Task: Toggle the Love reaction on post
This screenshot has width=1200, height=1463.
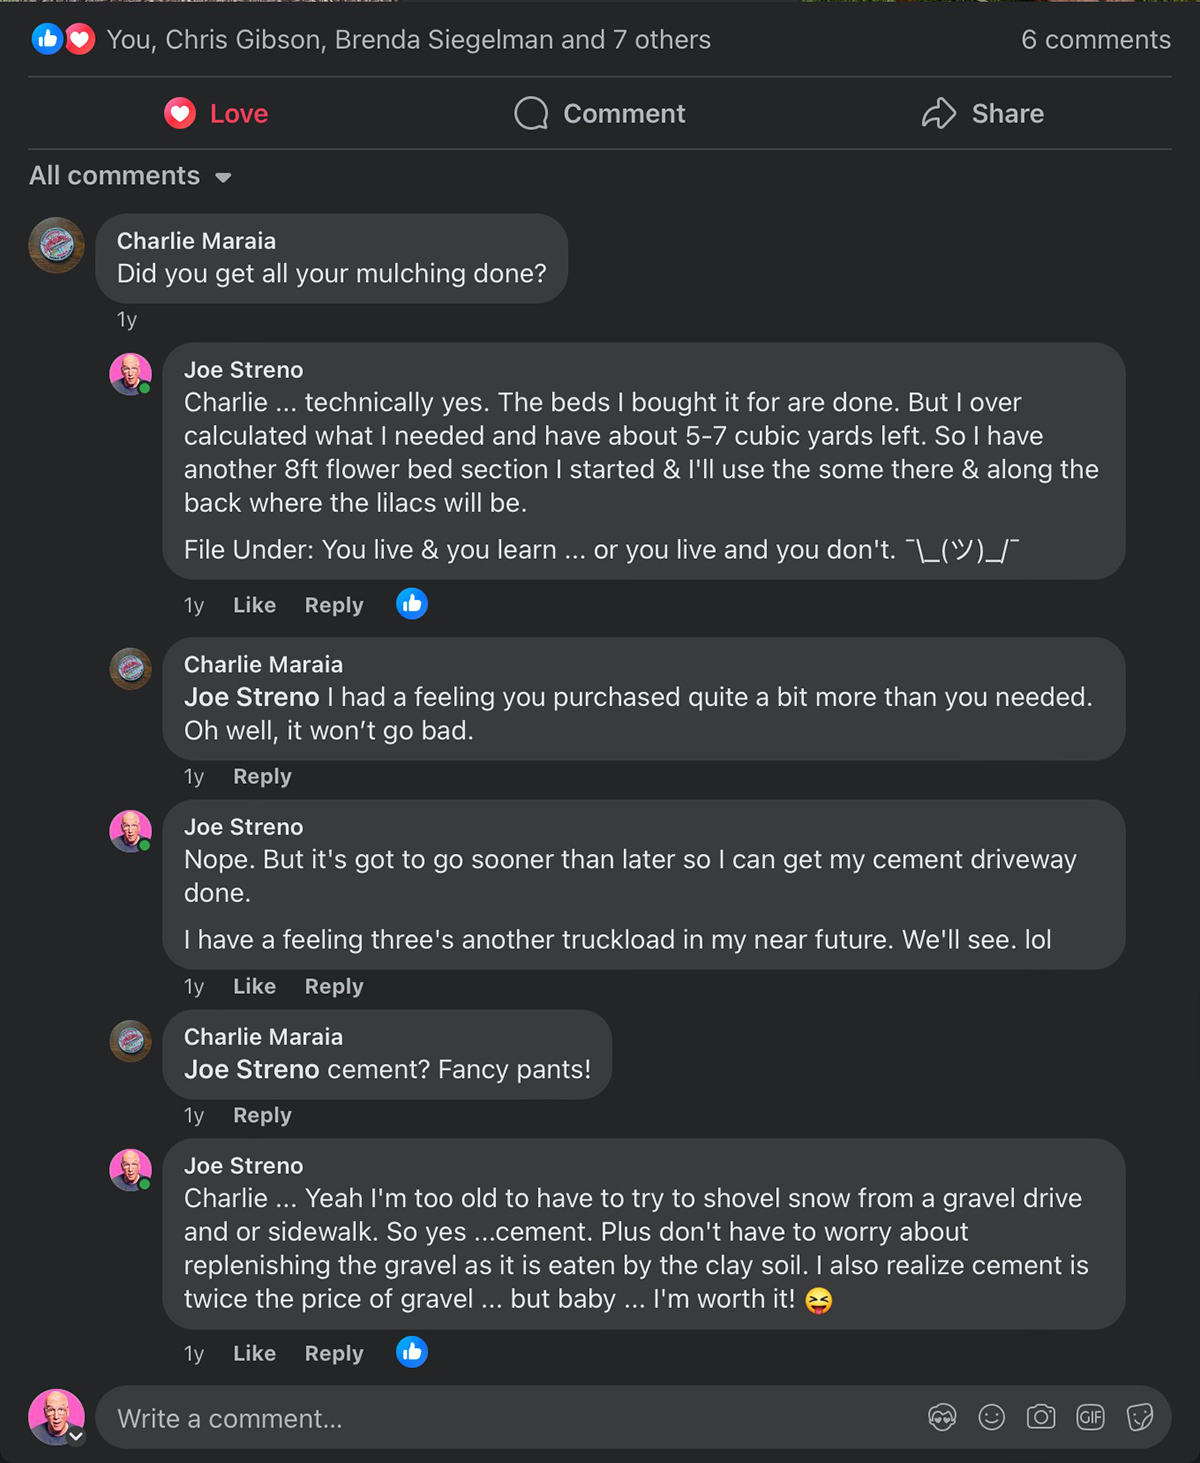Action: click(x=216, y=114)
